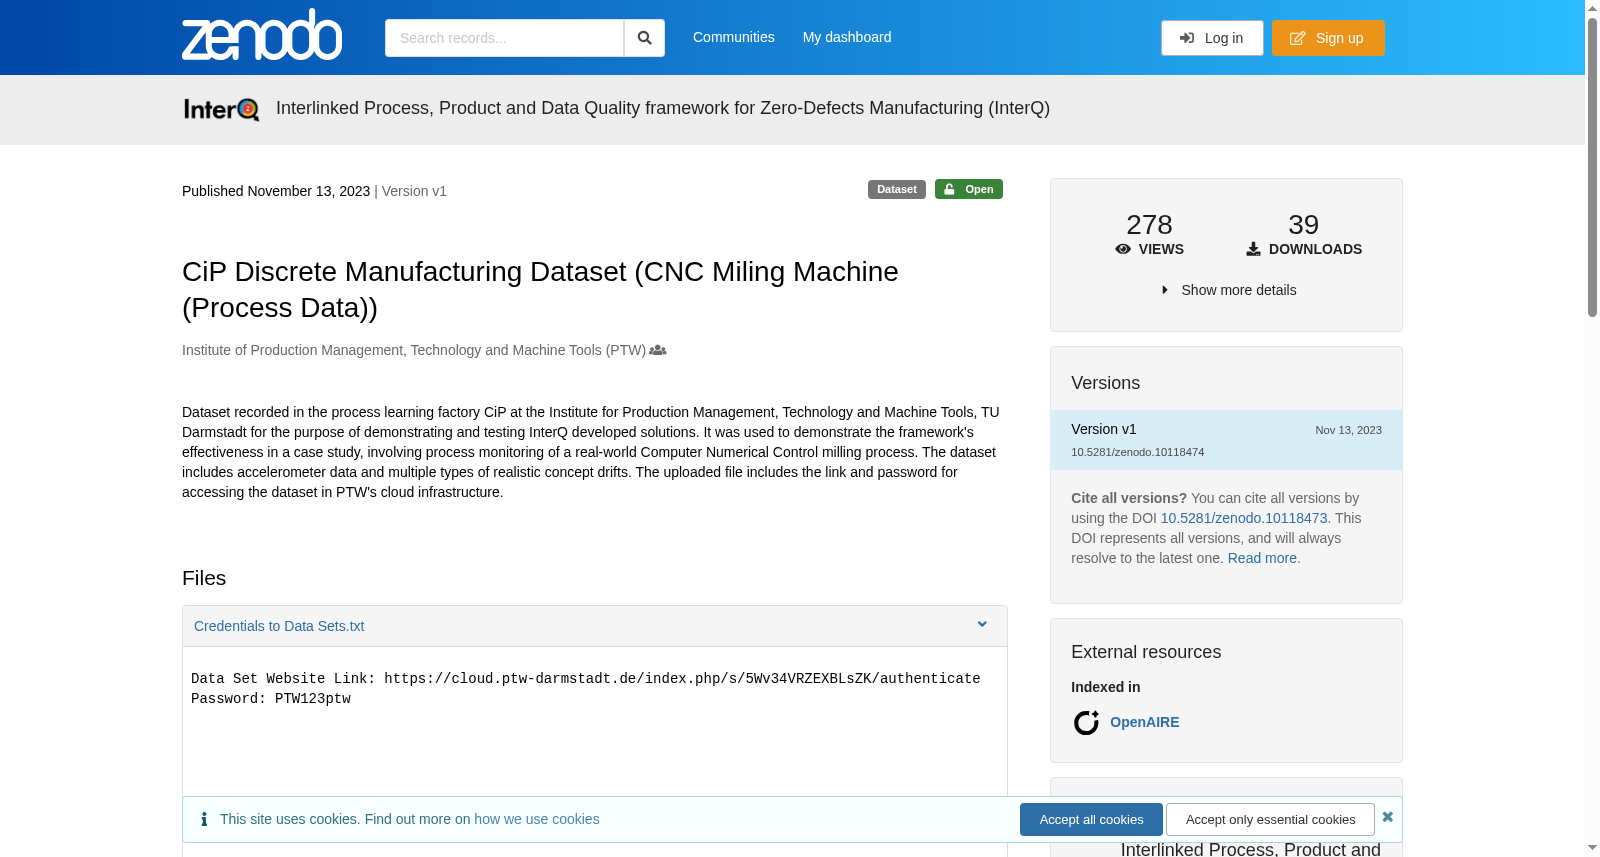Image resolution: width=1600 pixels, height=857 pixels.
Task: Click the Sign up button
Action: click(1328, 38)
